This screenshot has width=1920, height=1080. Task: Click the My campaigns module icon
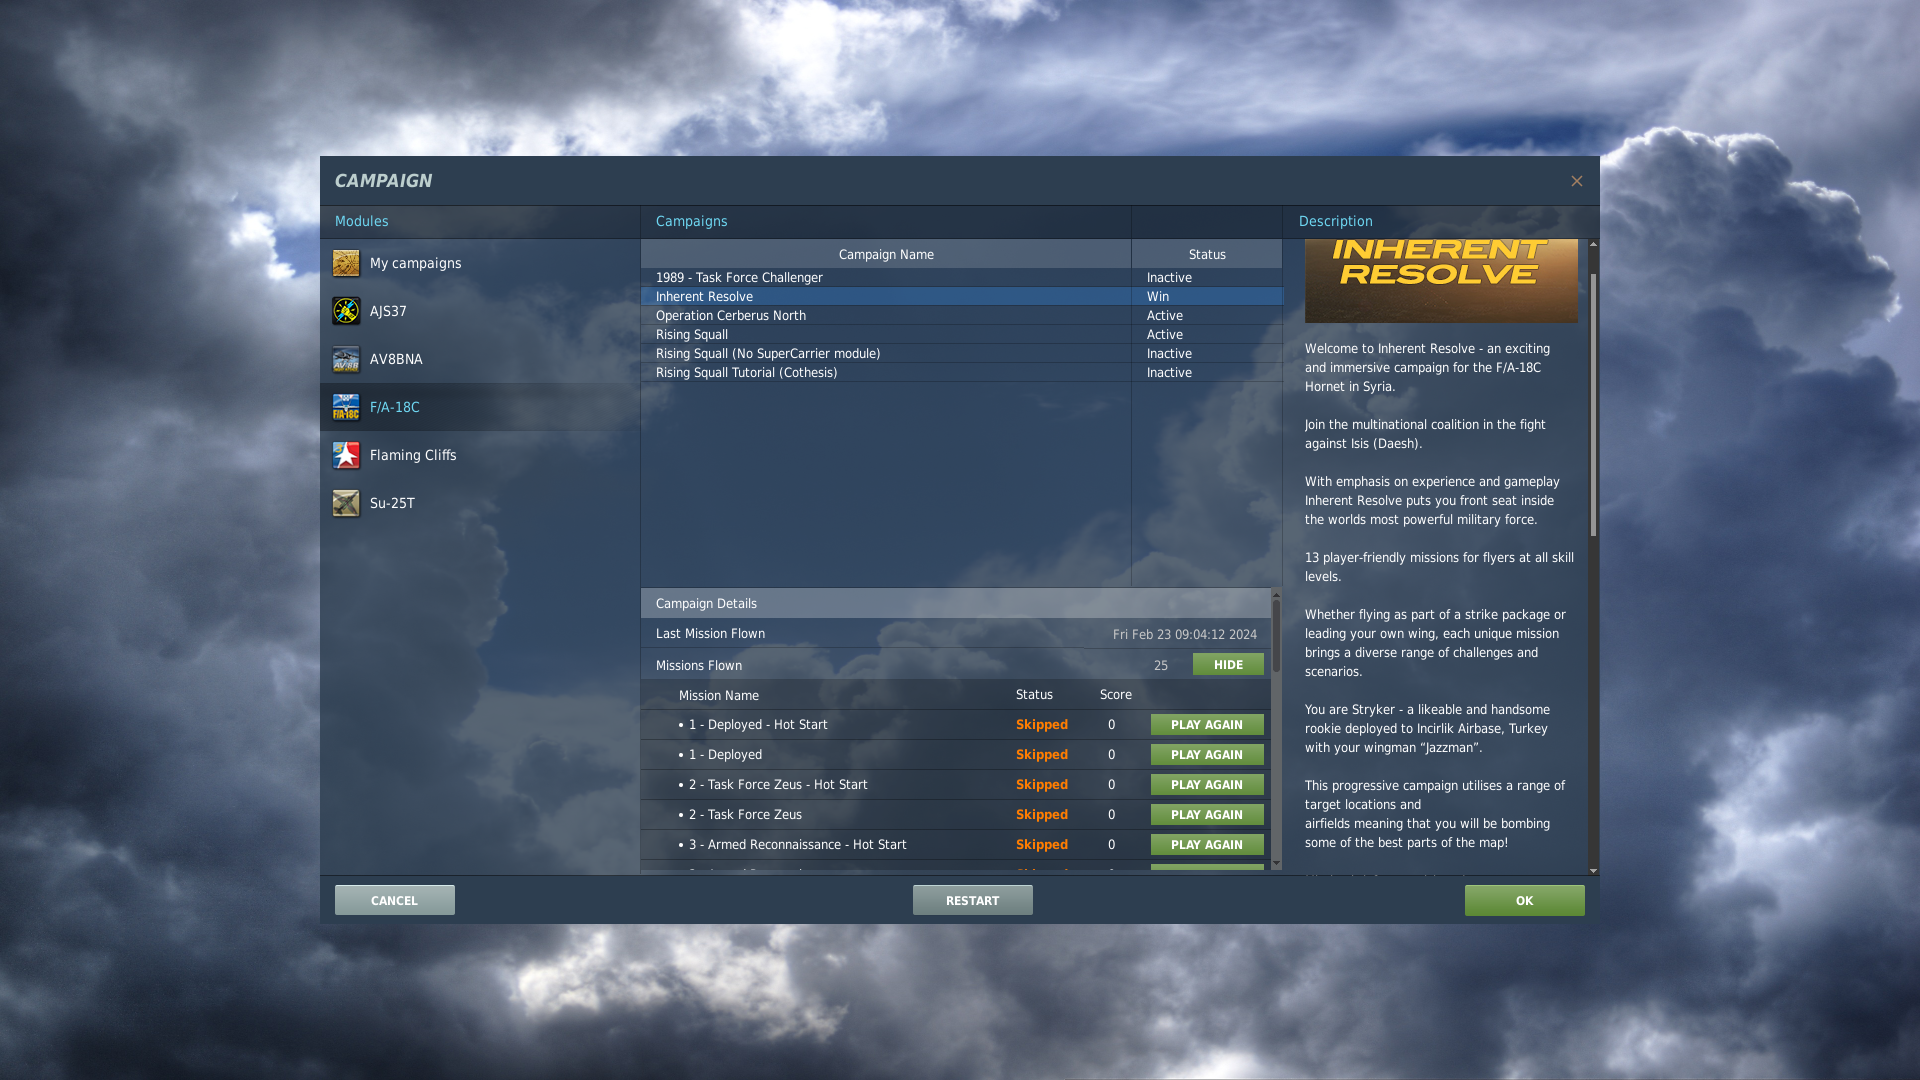tap(346, 263)
